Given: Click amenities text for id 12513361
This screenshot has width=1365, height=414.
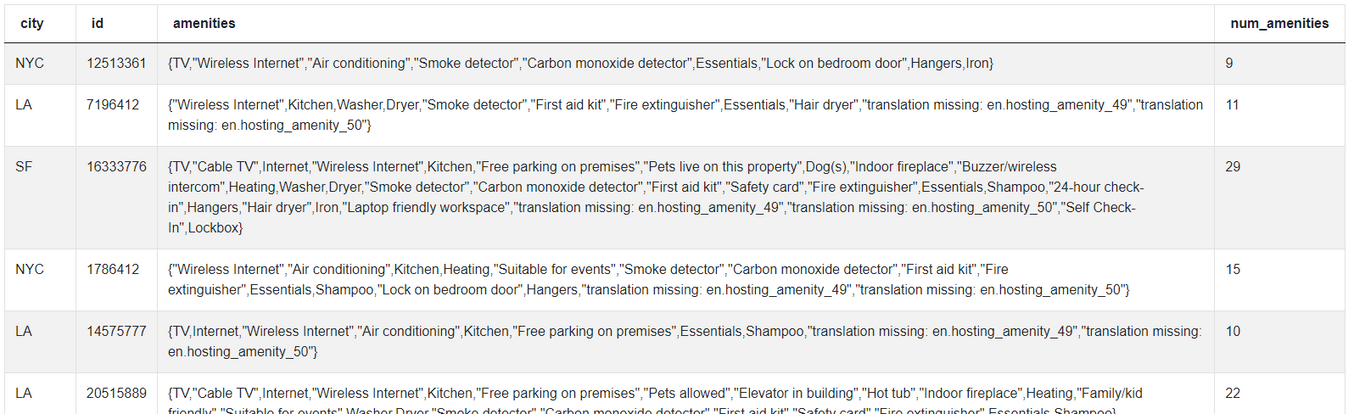Looking at the screenshot, I should (x=580, y=63).
